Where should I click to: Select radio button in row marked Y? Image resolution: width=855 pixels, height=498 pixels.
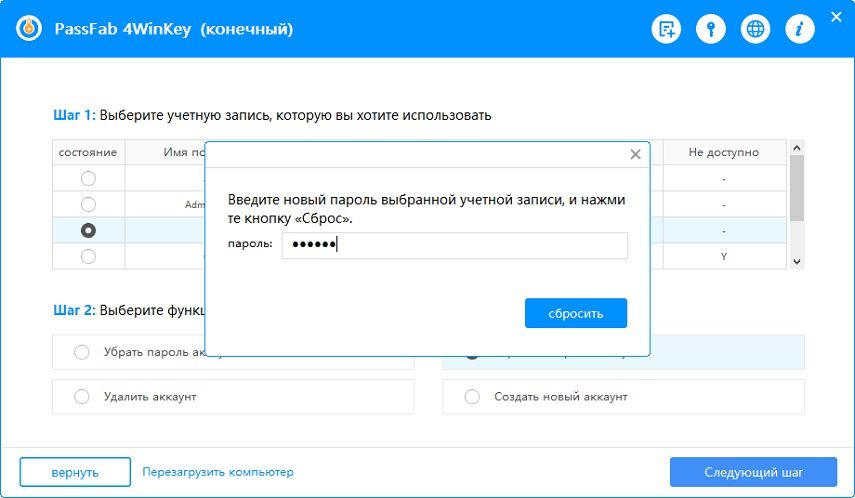click(x=88, y=256)
